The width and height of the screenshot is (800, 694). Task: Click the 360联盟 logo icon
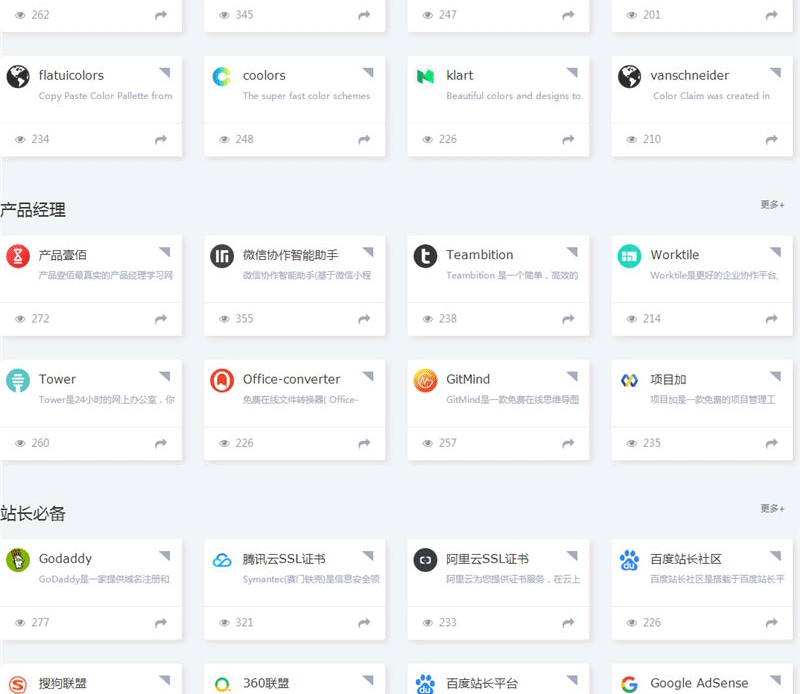pos(221,684)
